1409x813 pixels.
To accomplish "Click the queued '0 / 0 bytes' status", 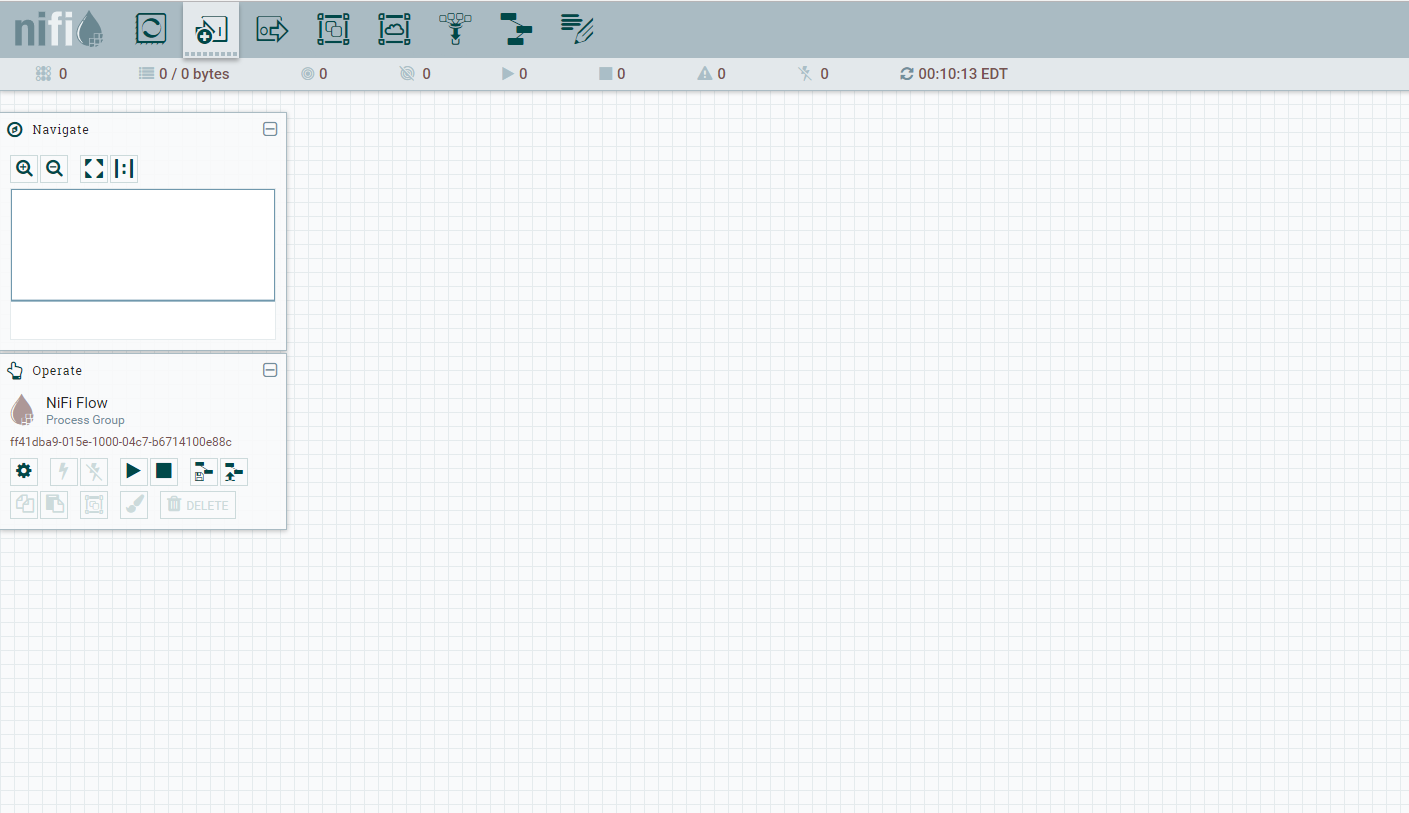I will pyautogui.click(x=184, y=74).
